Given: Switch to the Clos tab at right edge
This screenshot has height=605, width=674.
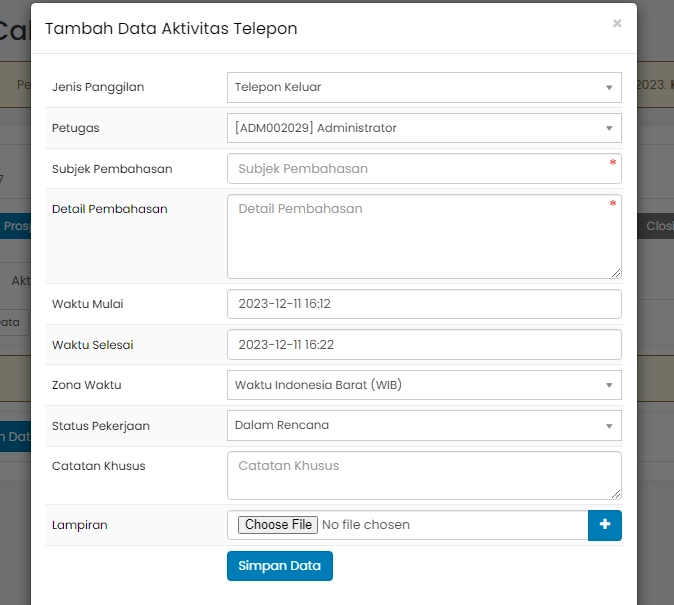Looking at the screenshot, I should pos(658,227).
